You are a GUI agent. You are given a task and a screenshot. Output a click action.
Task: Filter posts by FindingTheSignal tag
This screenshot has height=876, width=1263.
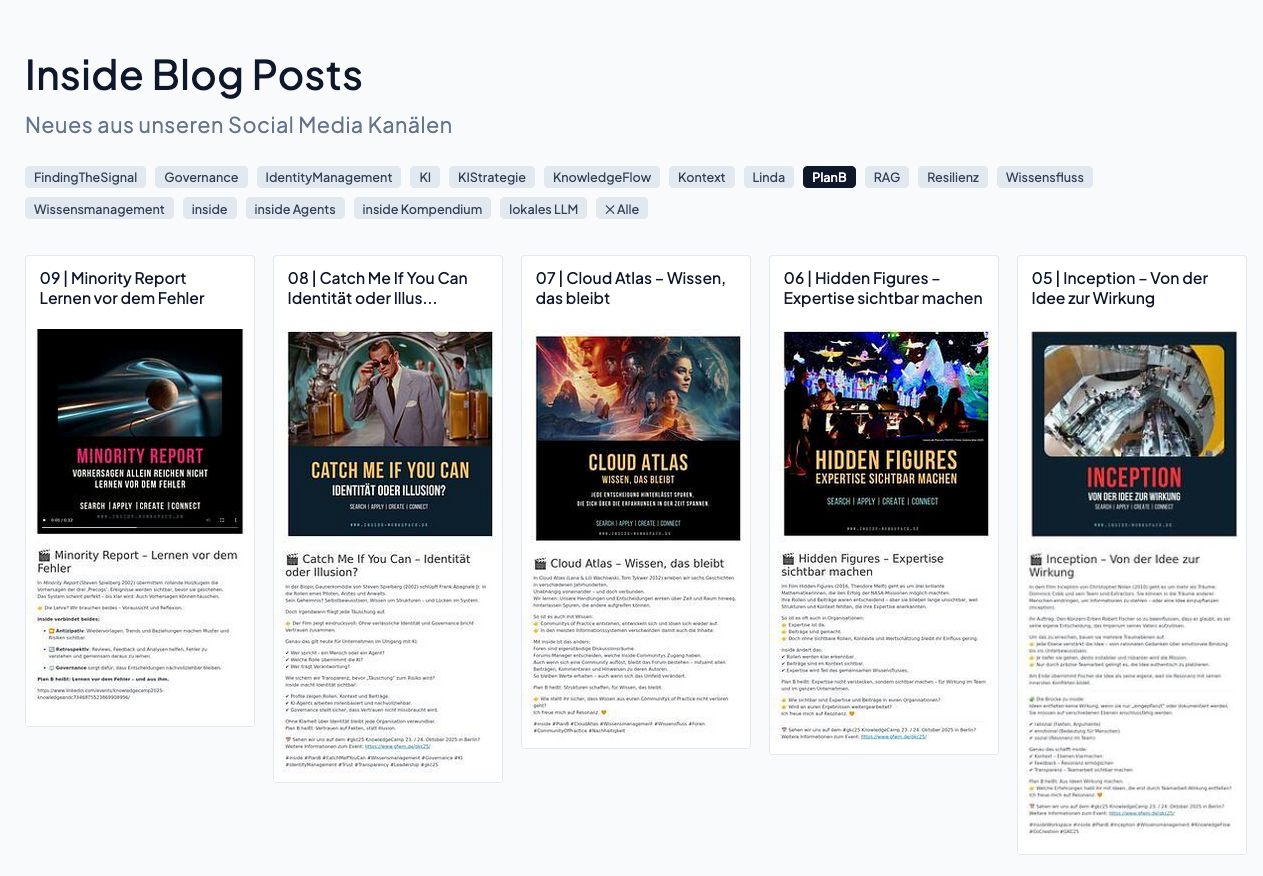[85, 177]
